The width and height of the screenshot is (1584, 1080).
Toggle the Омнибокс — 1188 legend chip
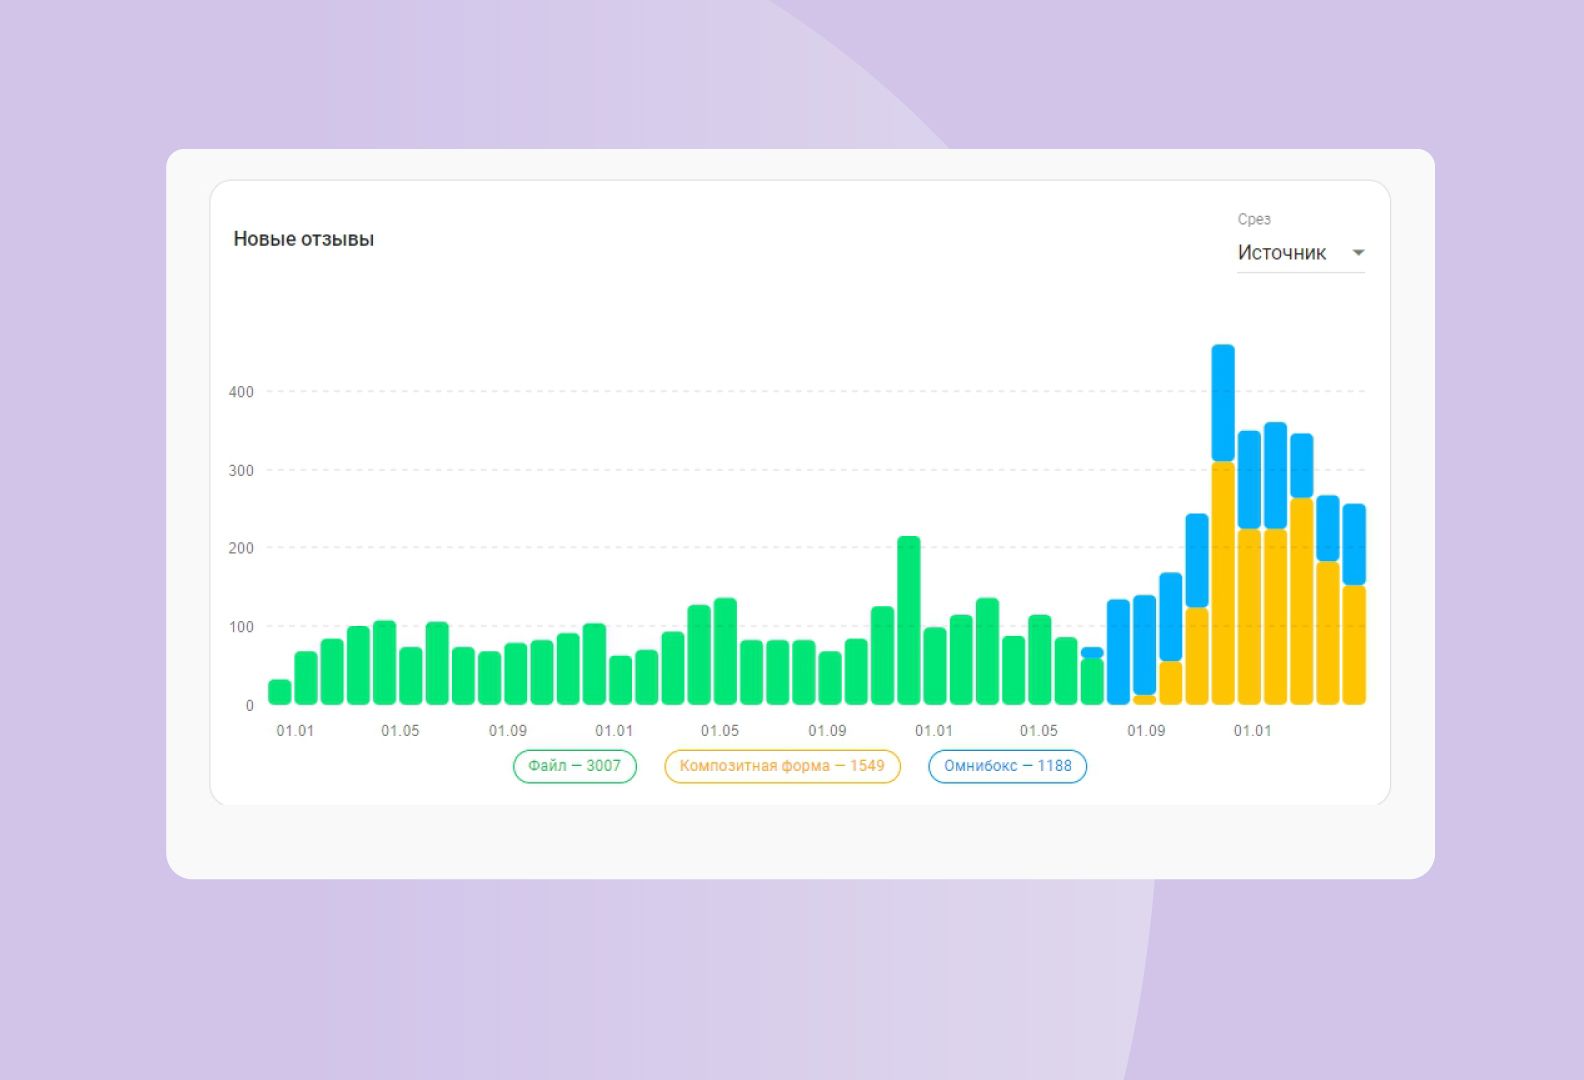tap(1007, 766)
